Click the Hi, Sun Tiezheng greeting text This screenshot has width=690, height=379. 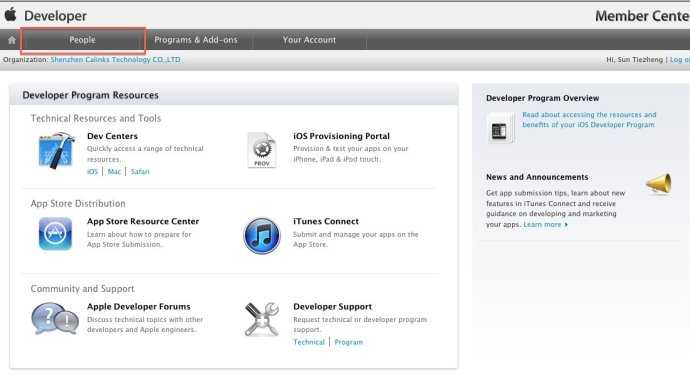[x=634, y=59]
